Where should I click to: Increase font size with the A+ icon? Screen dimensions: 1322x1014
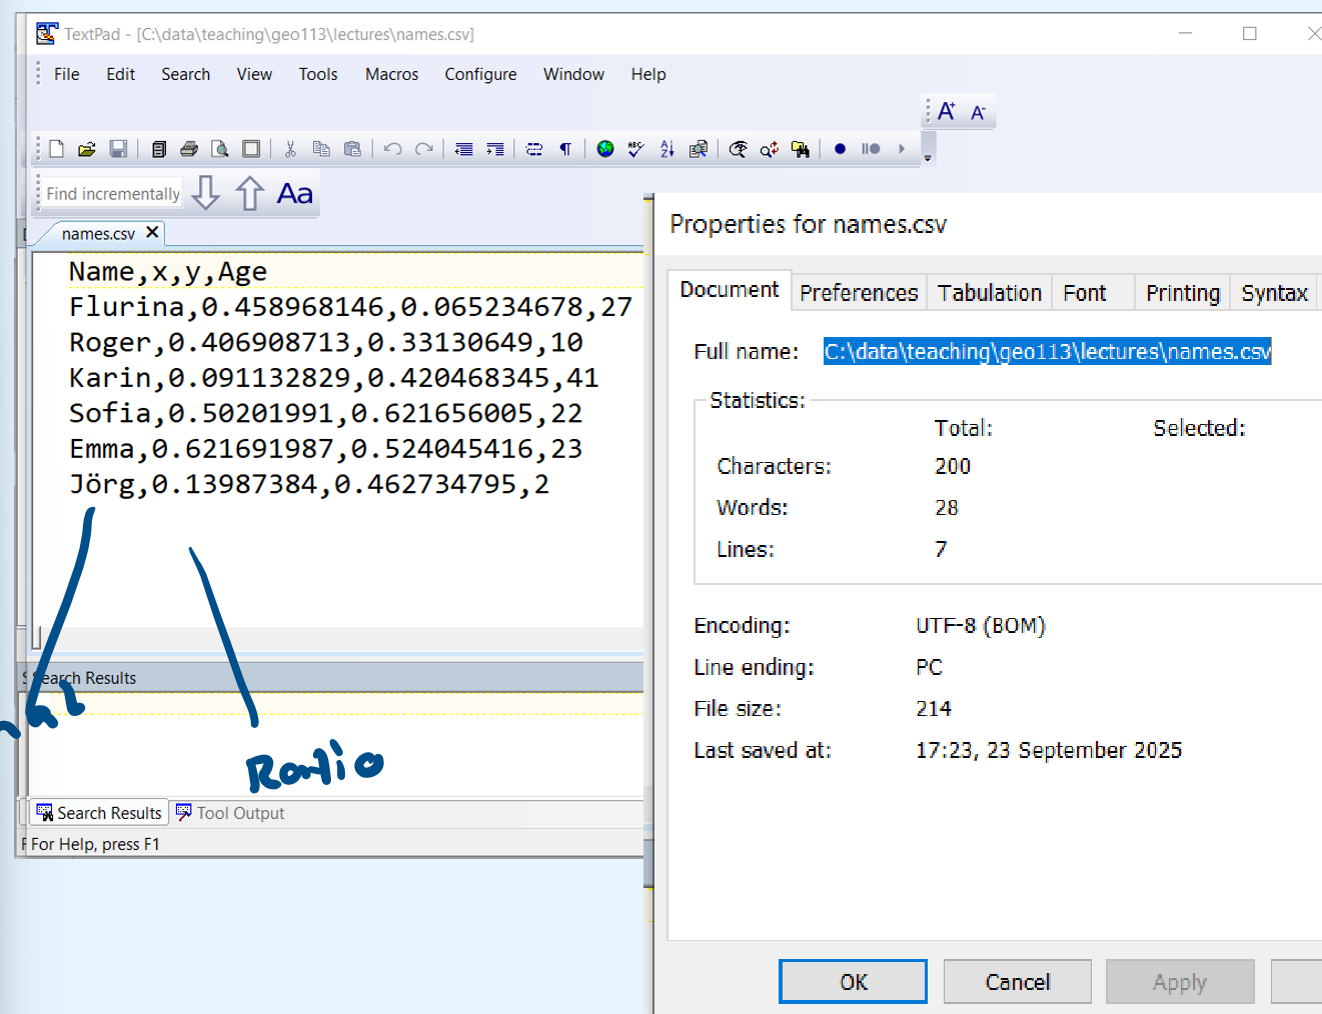coord(947,111)
